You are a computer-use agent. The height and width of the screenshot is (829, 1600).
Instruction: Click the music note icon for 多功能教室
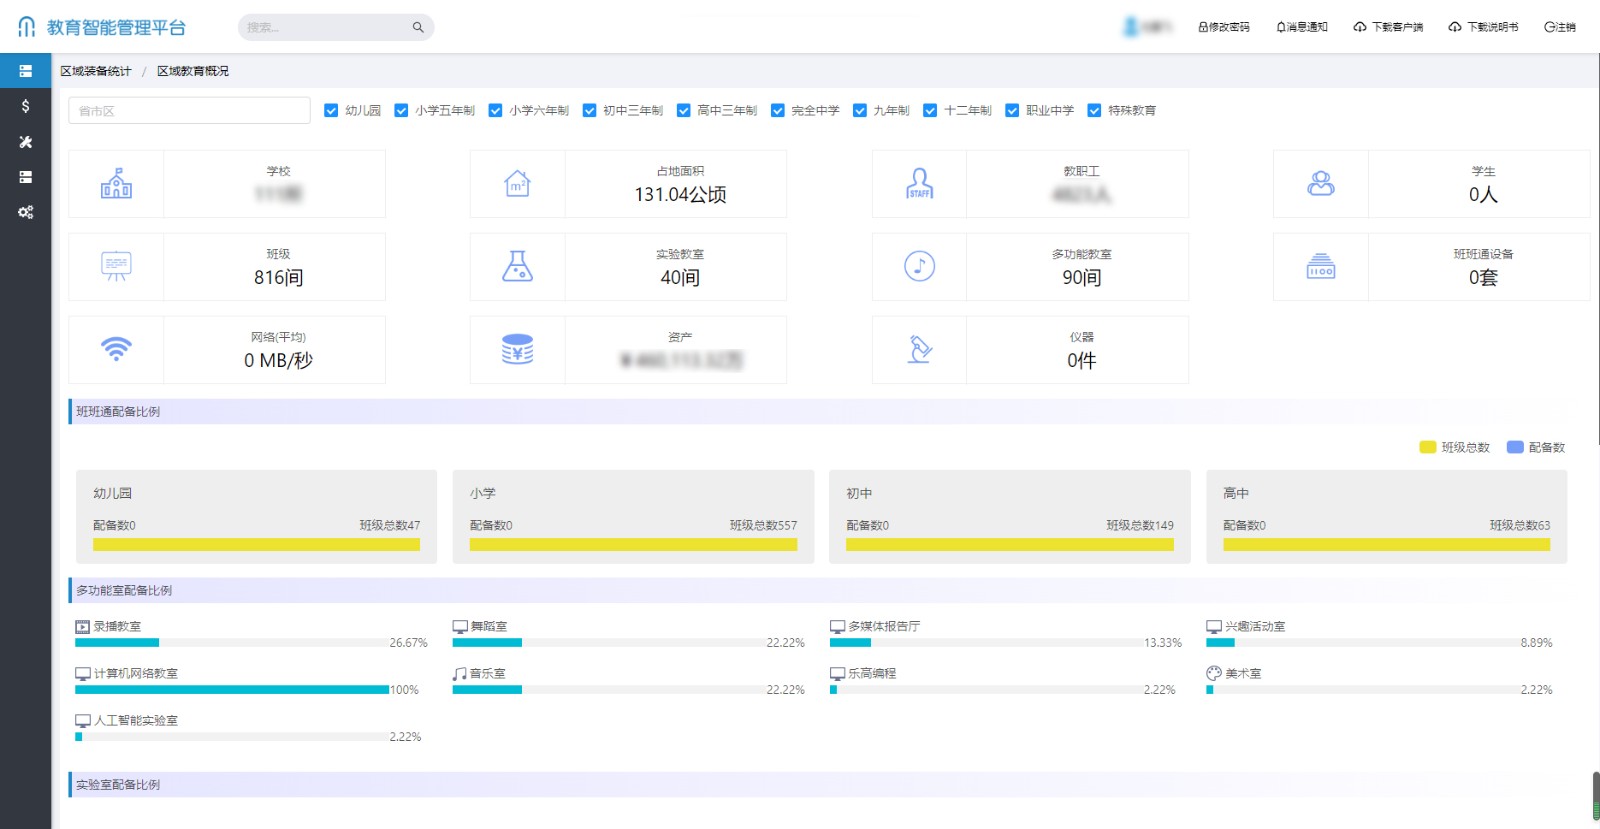[919, 267]
